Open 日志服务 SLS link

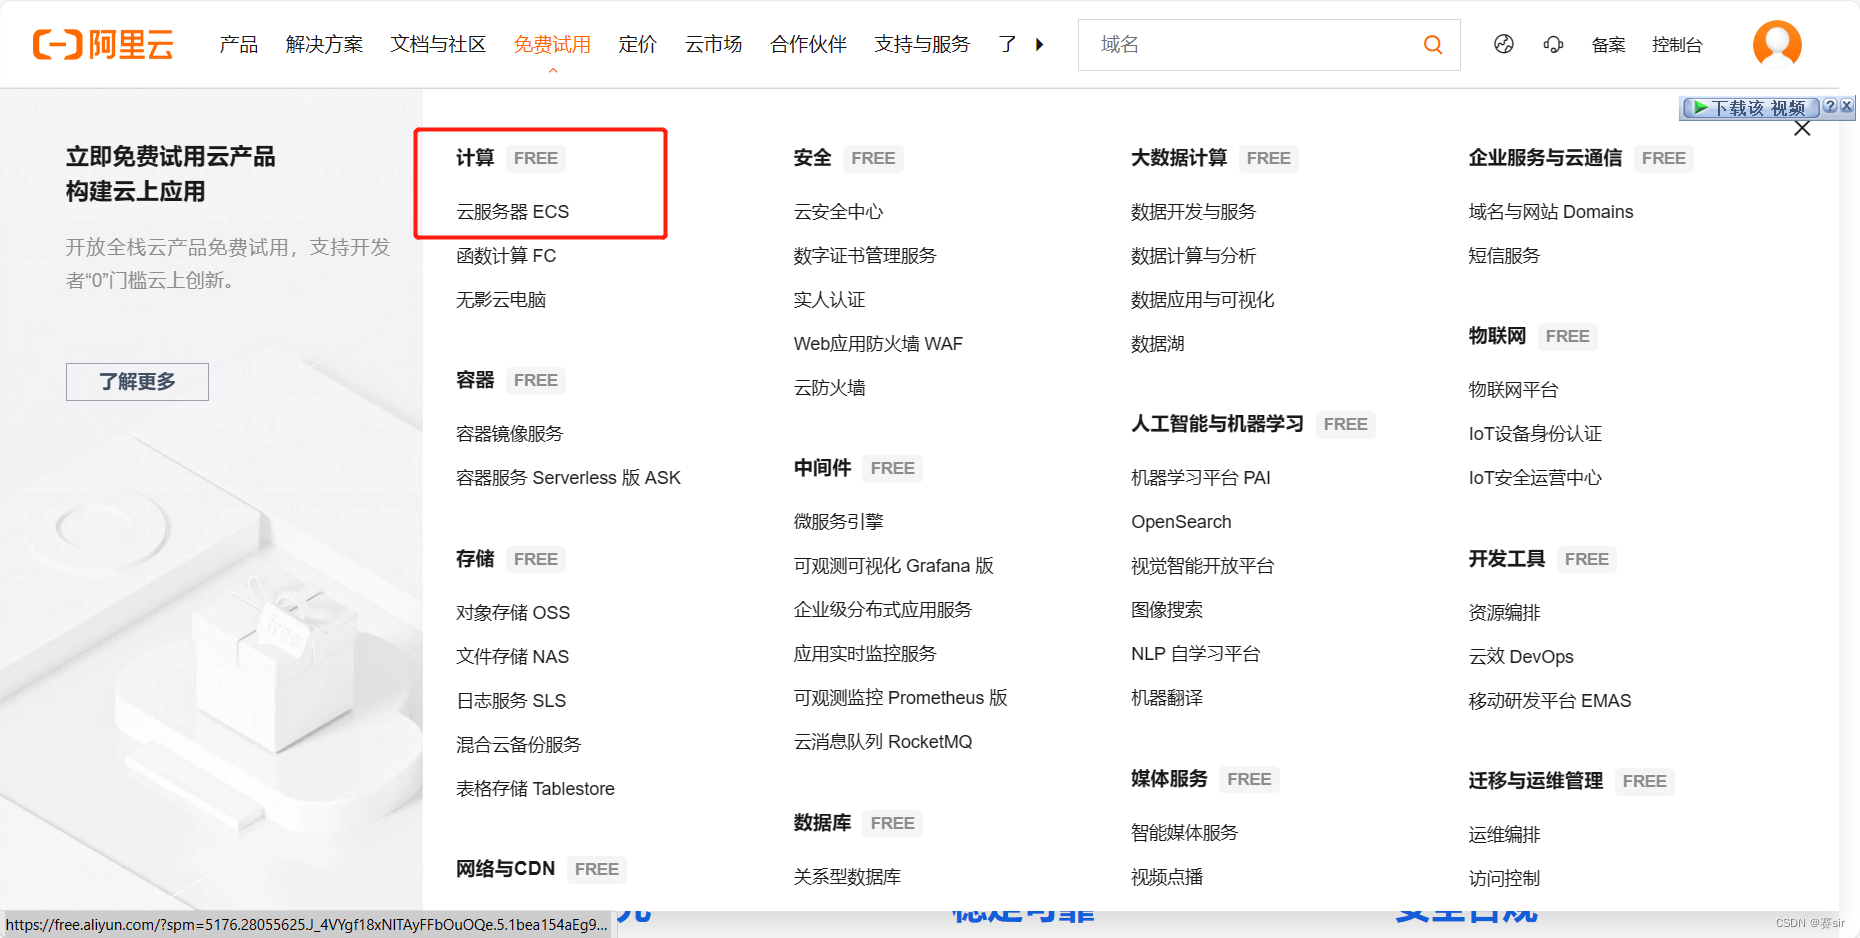coord(511,700)
